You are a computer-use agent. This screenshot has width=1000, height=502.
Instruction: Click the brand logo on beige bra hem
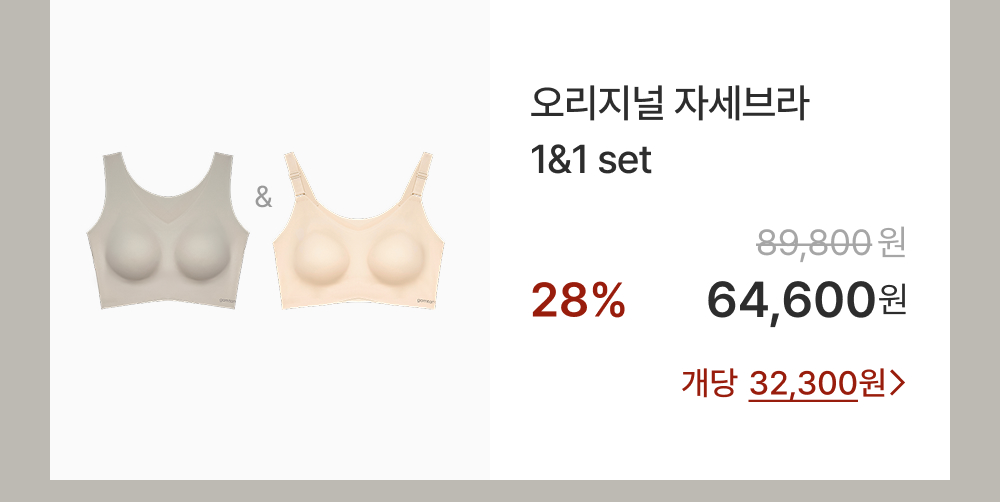(x=425, y=300)
